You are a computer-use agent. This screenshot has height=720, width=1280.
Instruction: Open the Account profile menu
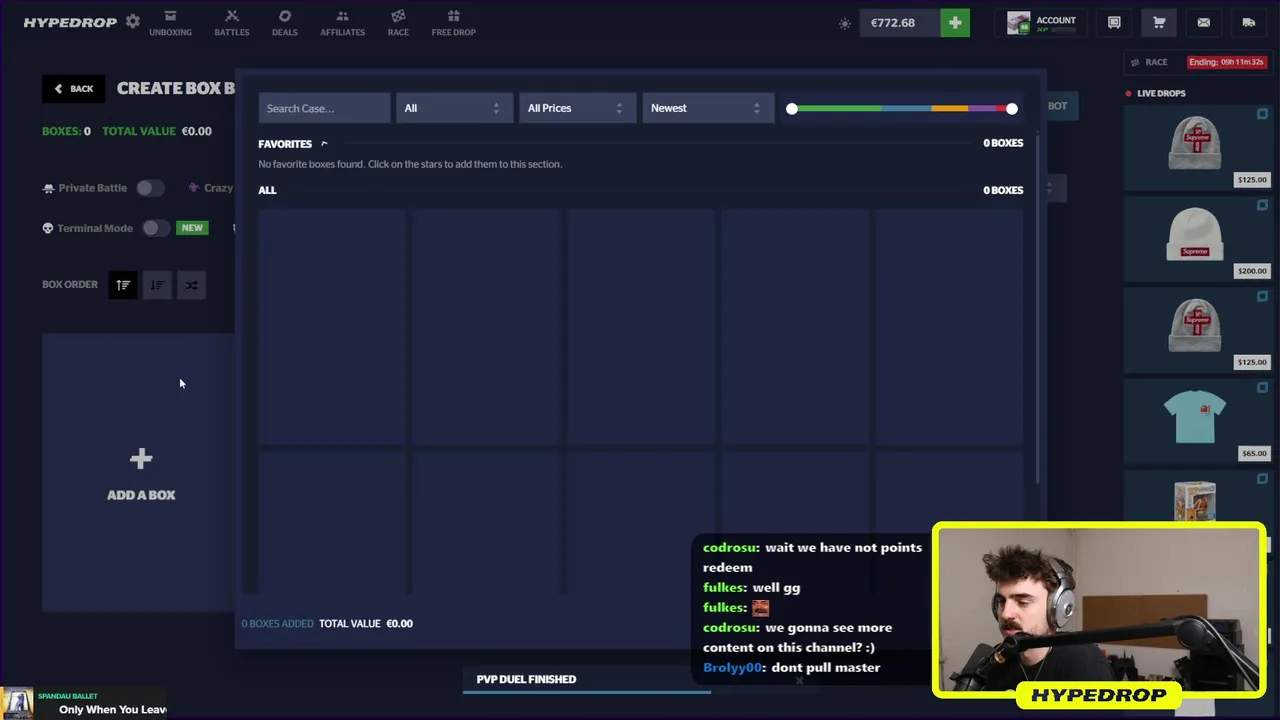click(x=1042, y=22)
